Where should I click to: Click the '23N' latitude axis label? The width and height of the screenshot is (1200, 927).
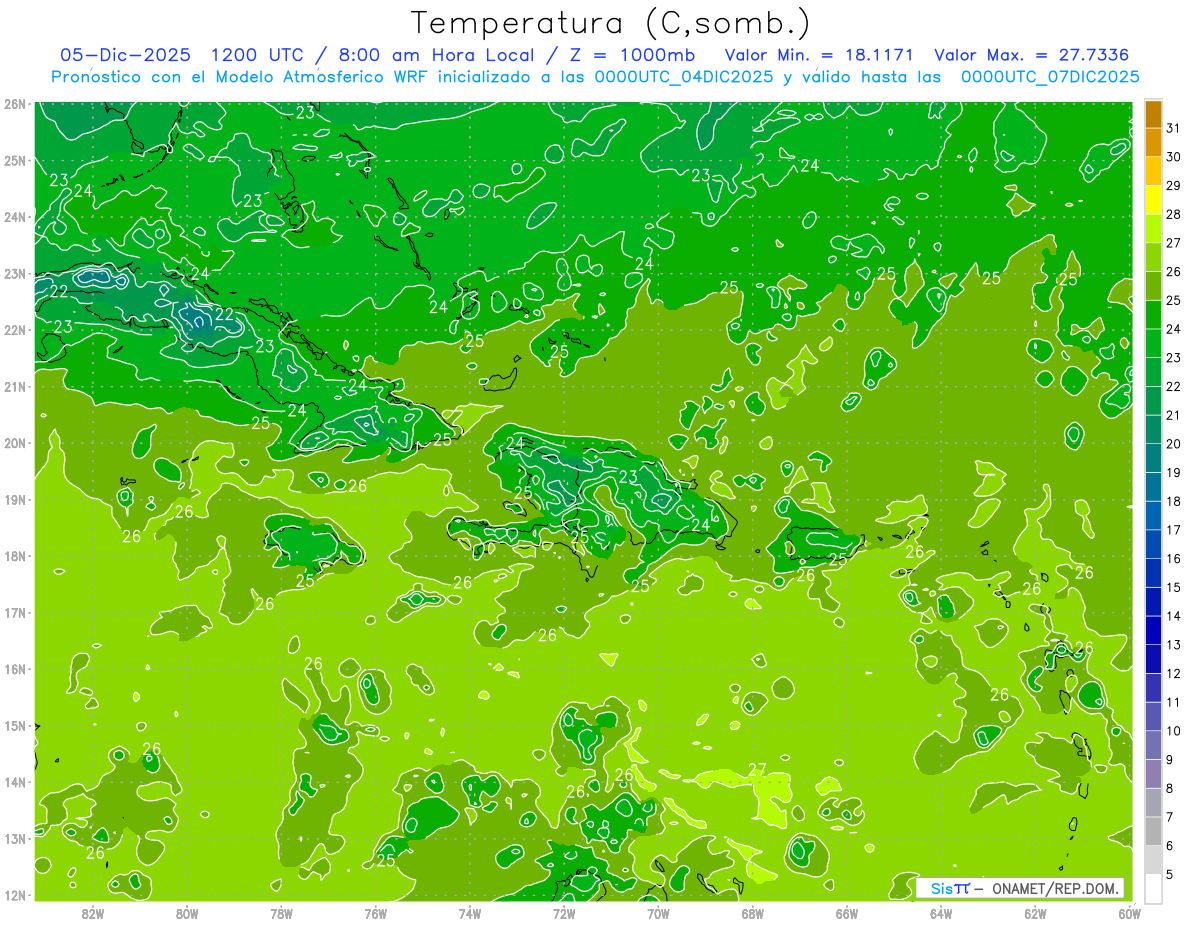coord(14,273)
